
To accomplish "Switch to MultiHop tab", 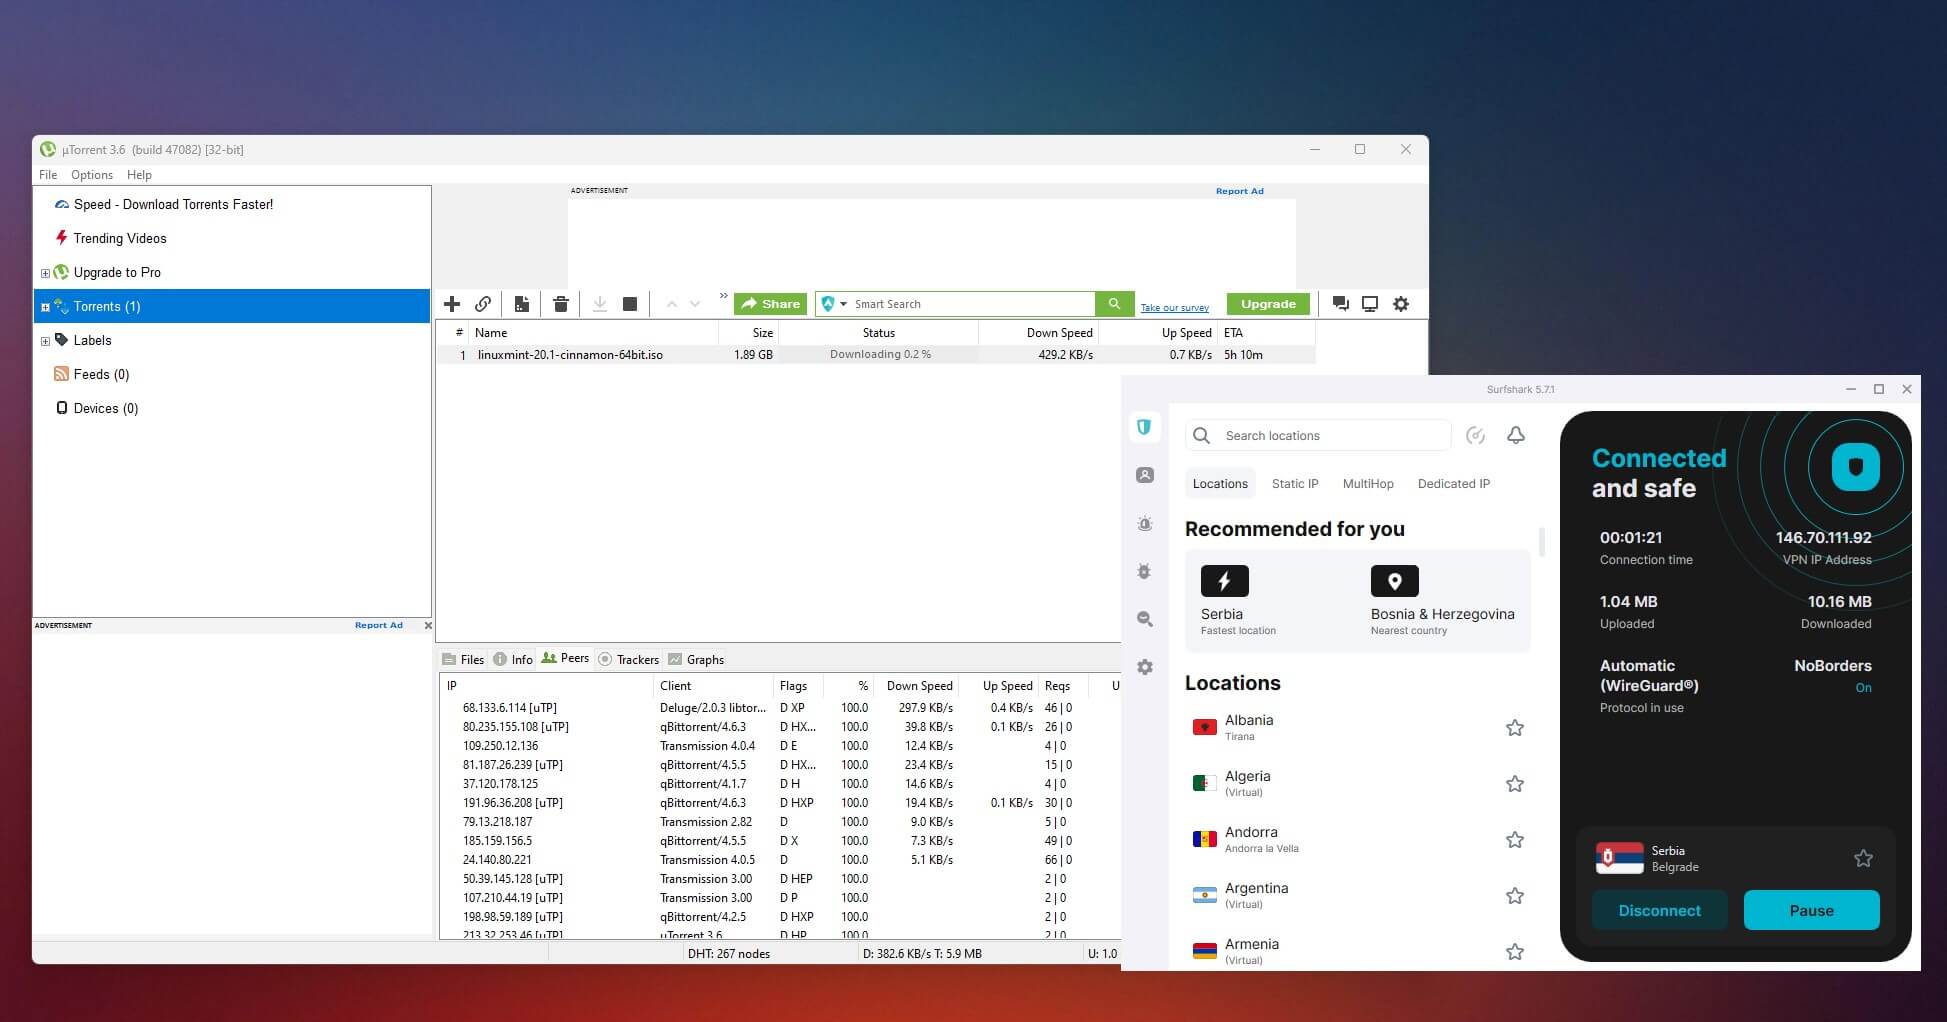I will (x=1368, y=483).
